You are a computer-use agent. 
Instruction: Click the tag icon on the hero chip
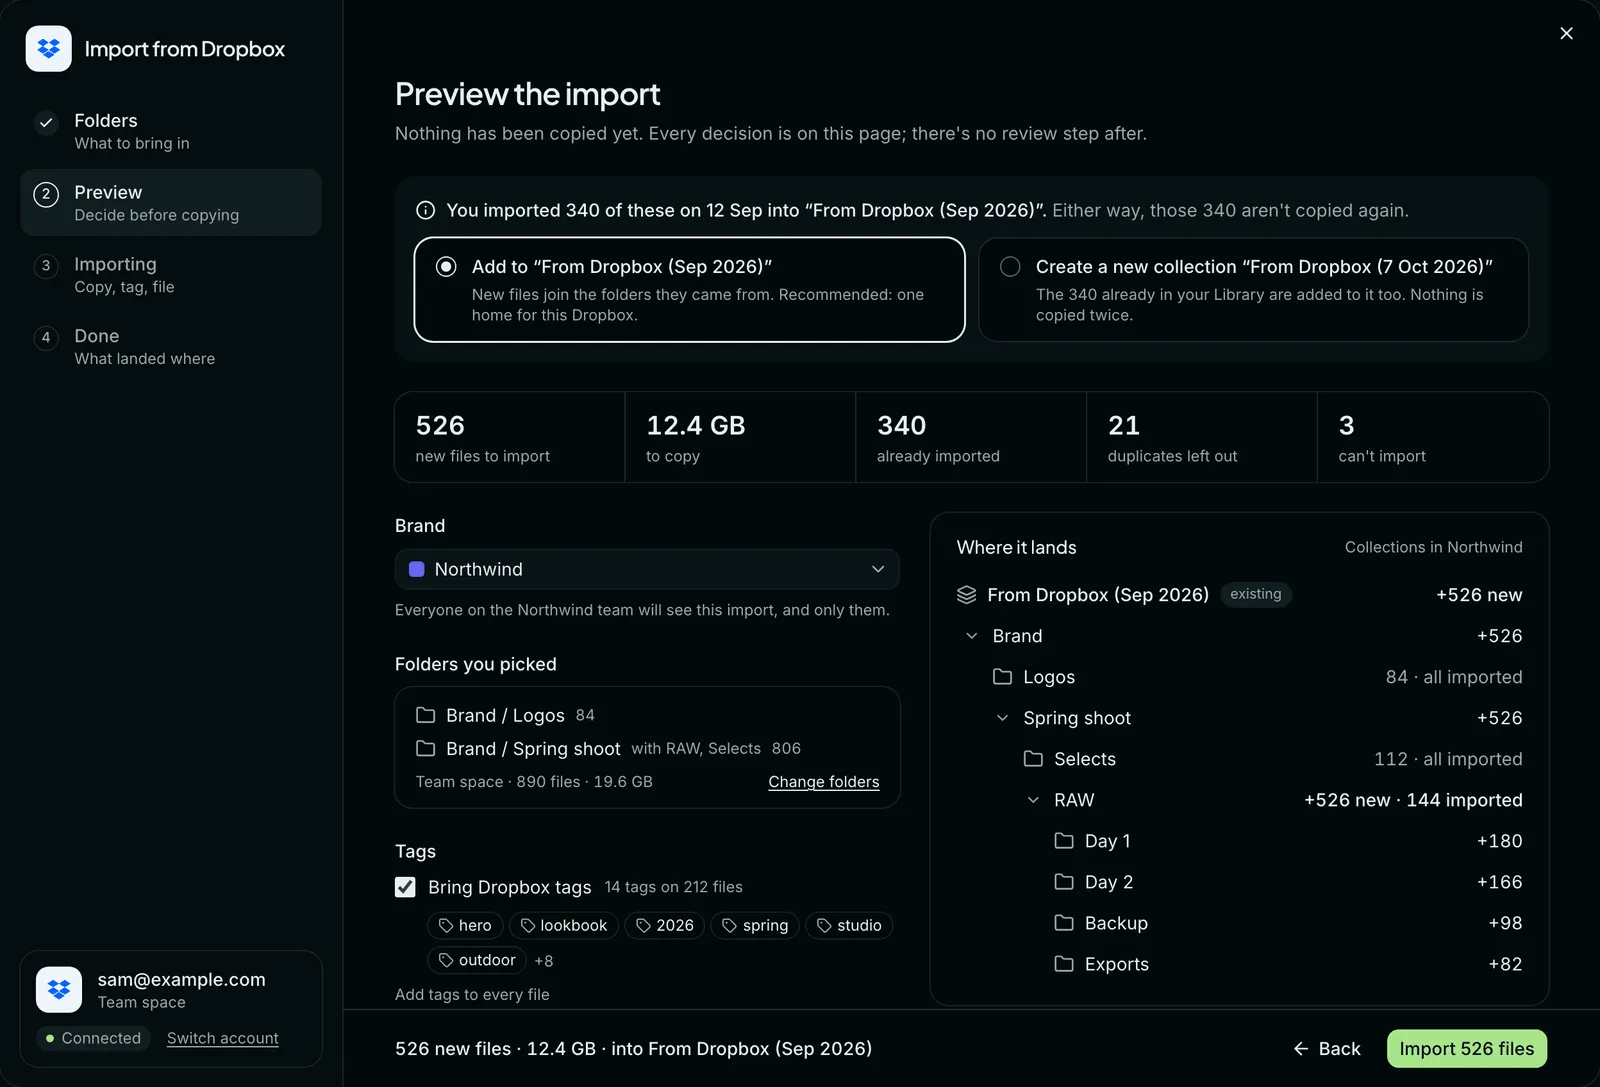(x=446, y=926)
